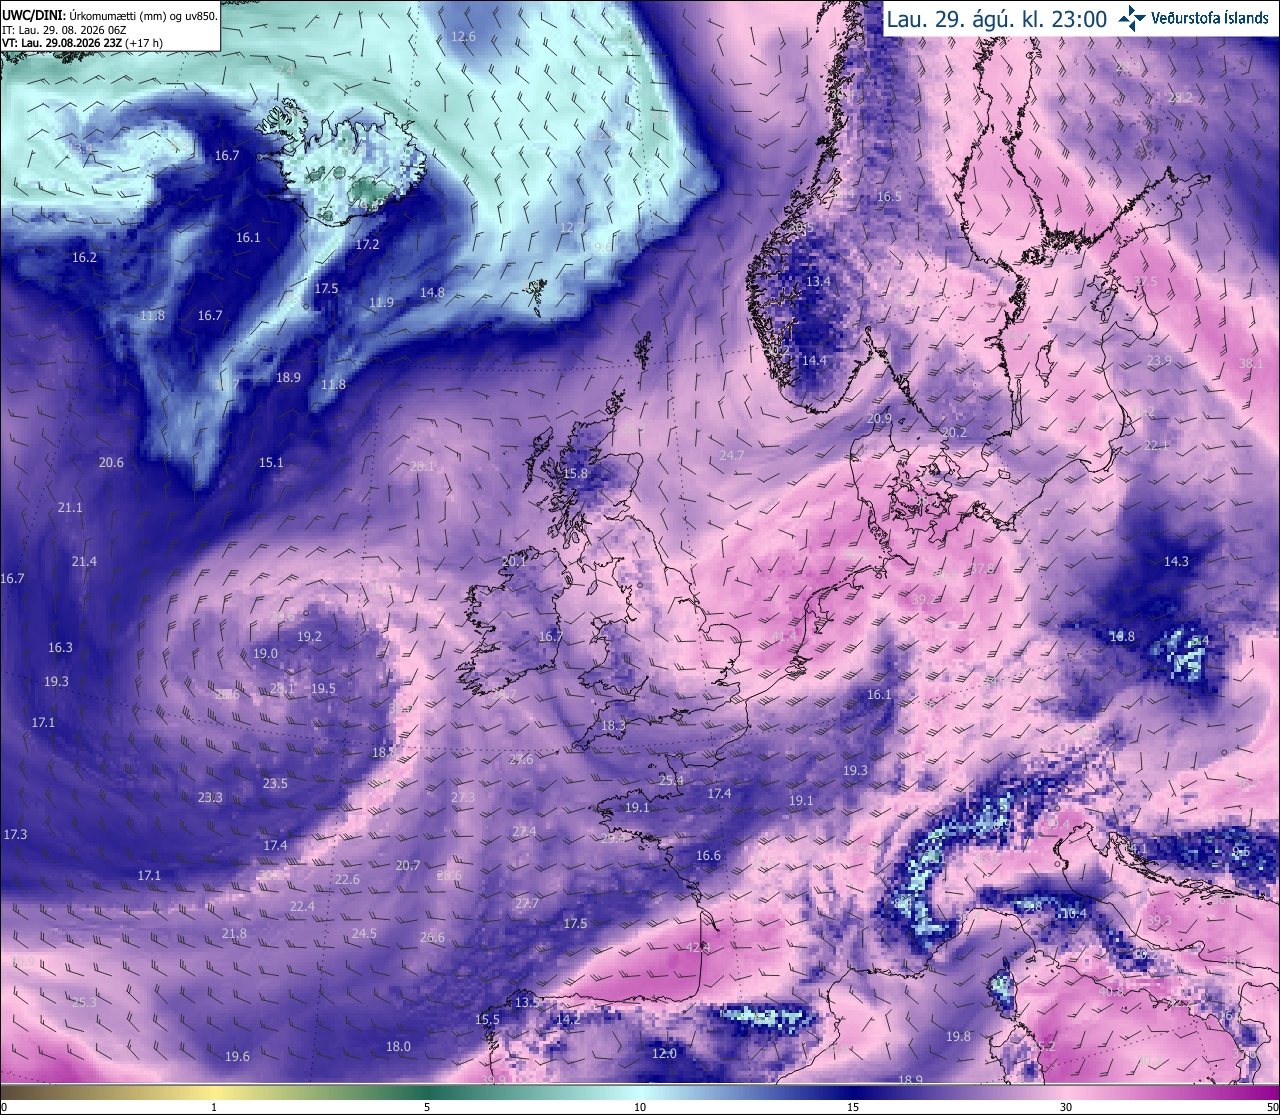Click the 12.0 value over Spain

(x=664, y=1053)
